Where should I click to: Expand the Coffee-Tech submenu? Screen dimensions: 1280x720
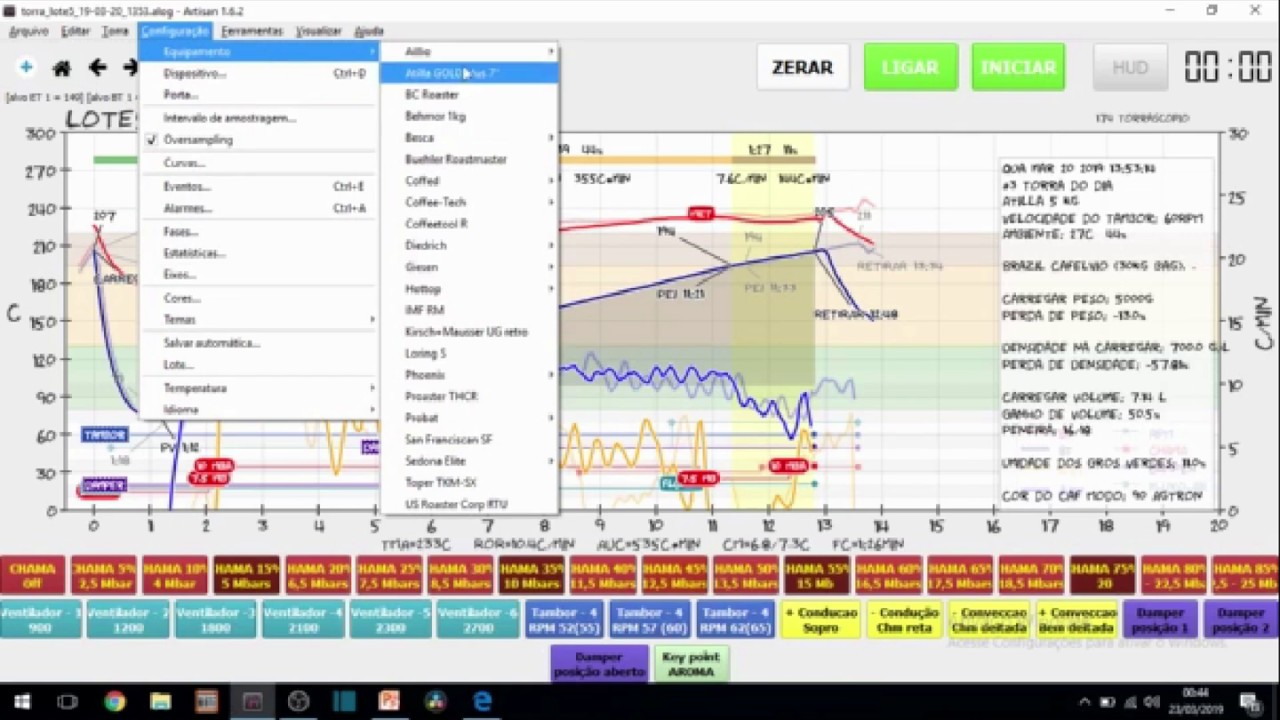[x=469, y=202]
